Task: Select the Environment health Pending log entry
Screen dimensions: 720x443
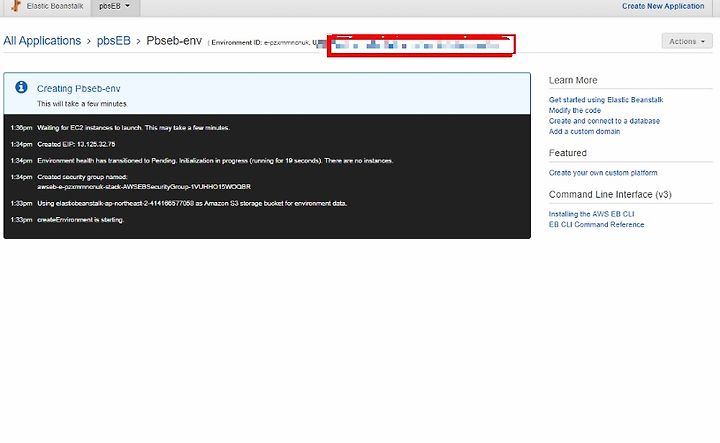Action: (215, 161)
